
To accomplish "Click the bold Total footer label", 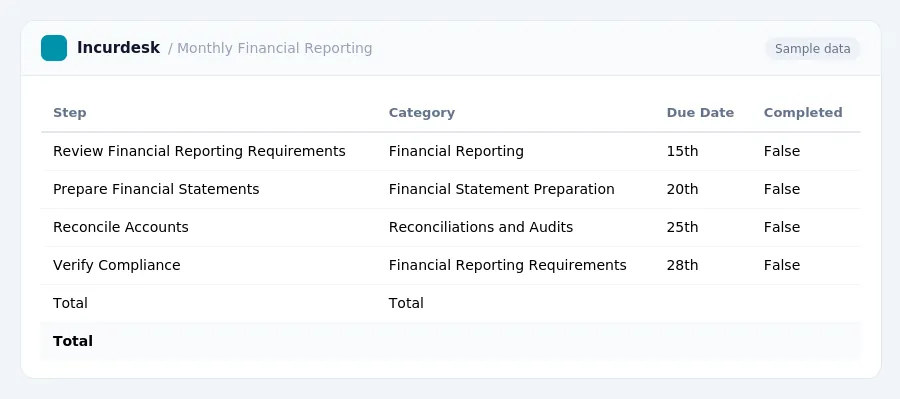I will click(73, 341).
